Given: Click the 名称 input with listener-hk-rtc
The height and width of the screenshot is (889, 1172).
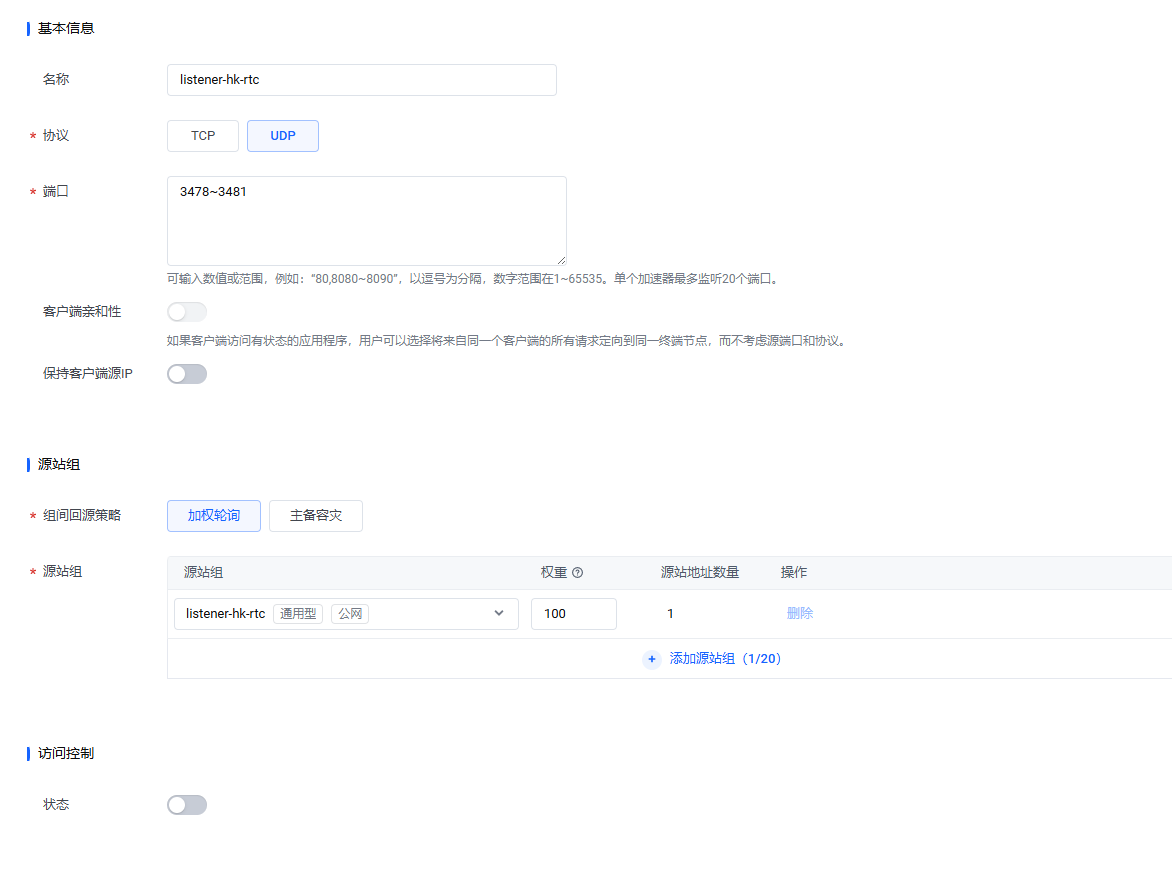Looking at the screenshot, I should pos(362,80).
